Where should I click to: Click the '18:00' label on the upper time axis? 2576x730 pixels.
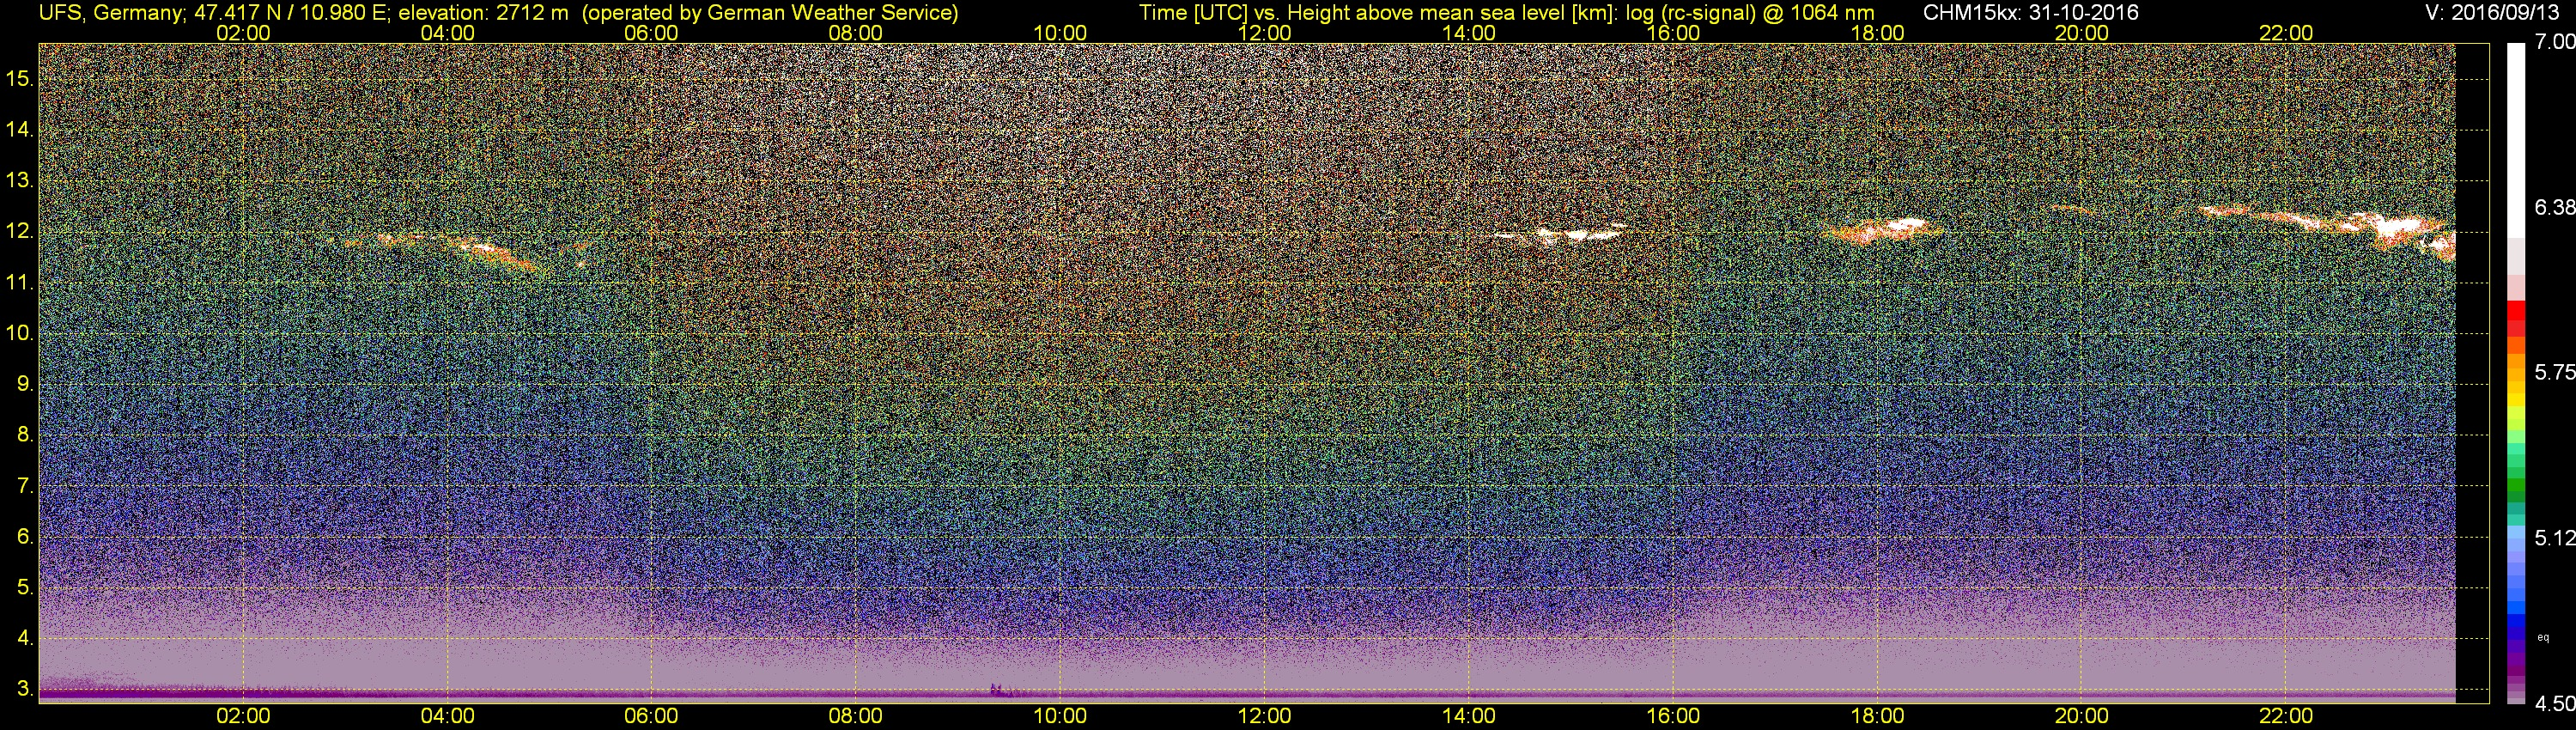point(1877,33)
